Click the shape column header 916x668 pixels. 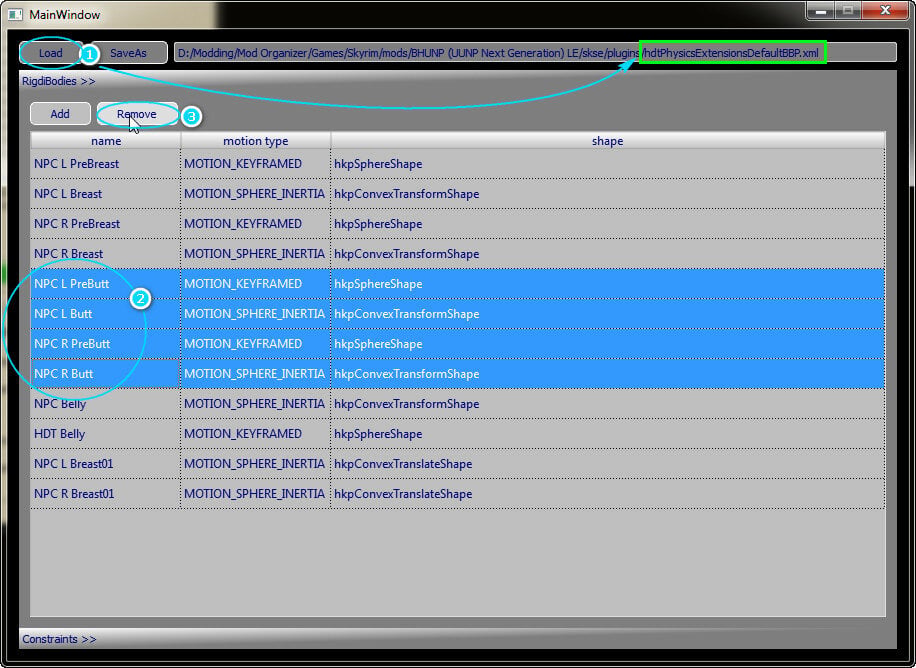[x=608, y=140]
